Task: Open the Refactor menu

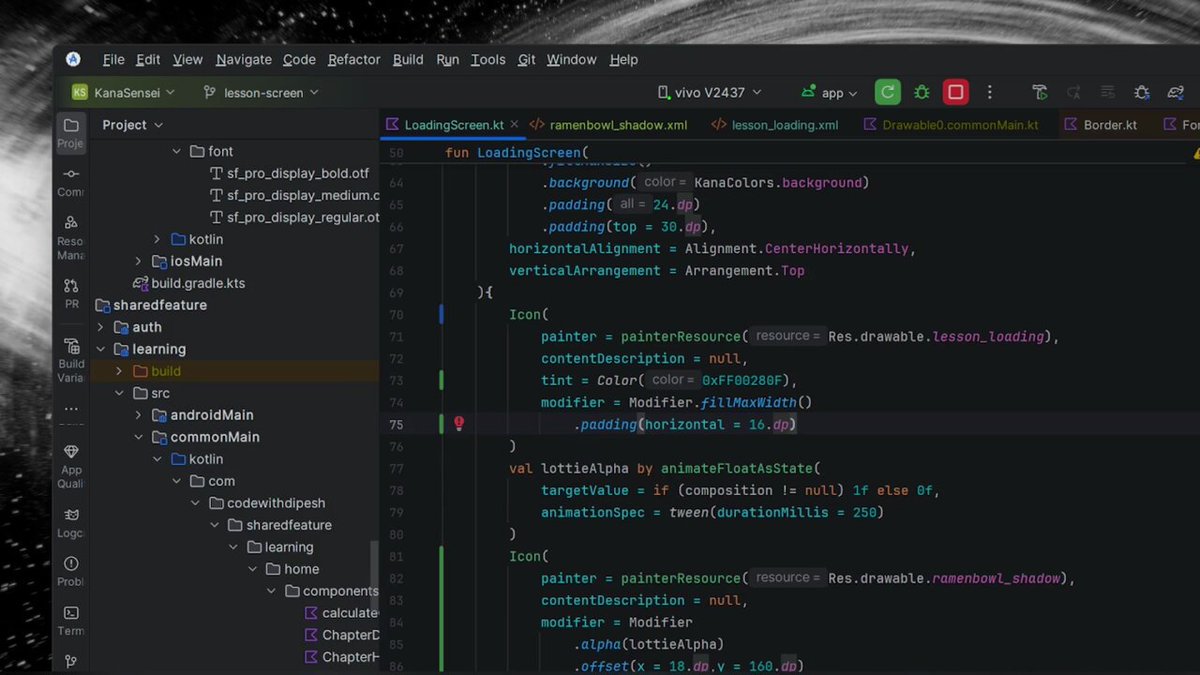Action: [354, 60]
